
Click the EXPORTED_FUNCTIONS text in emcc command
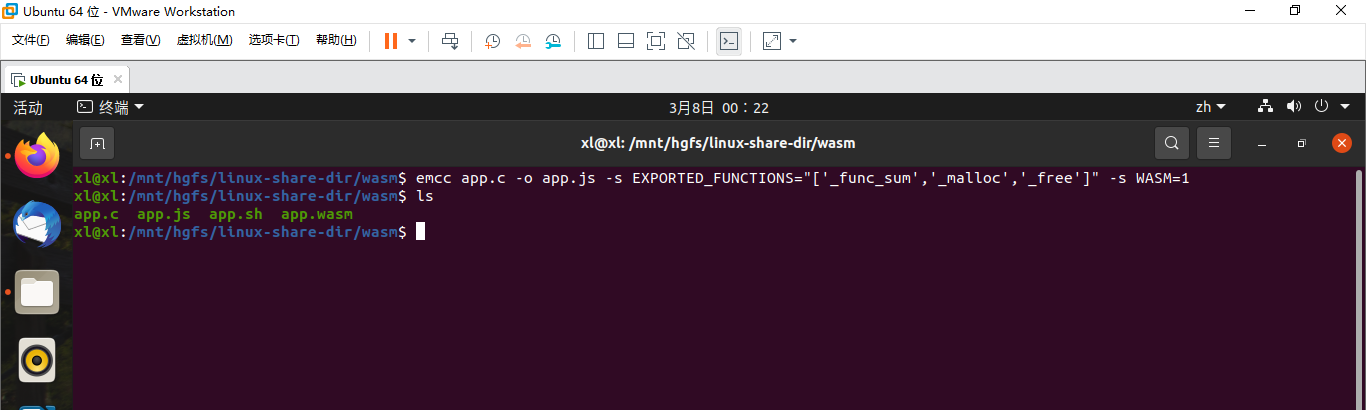706,178
